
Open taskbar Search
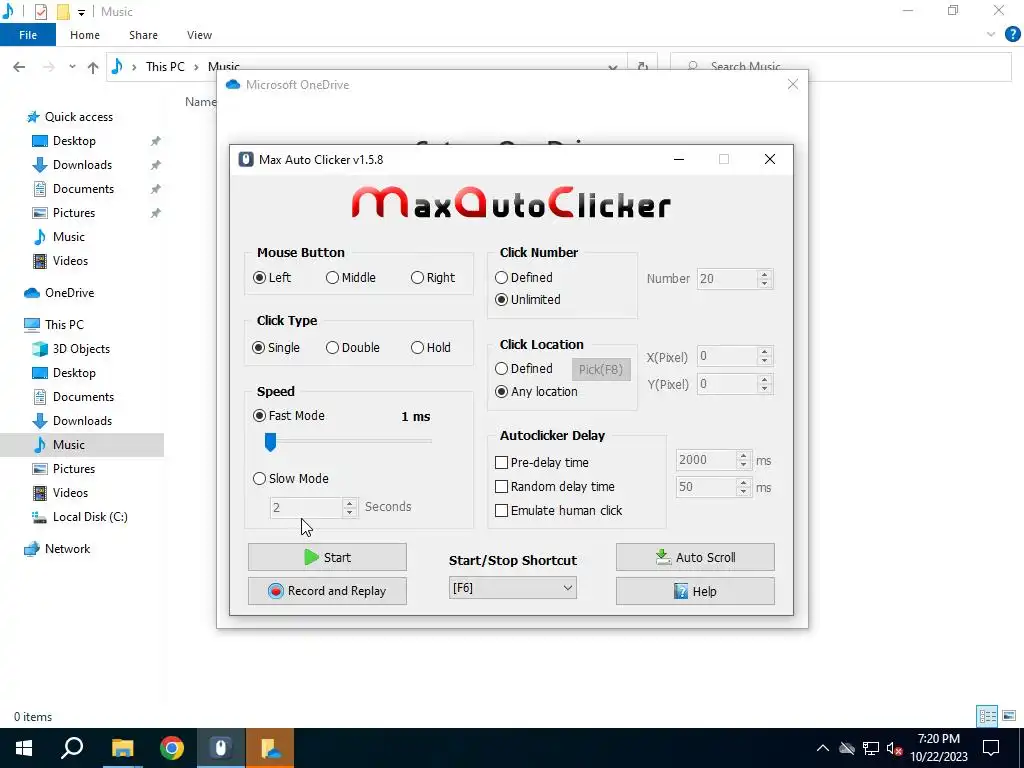point(72,748)
